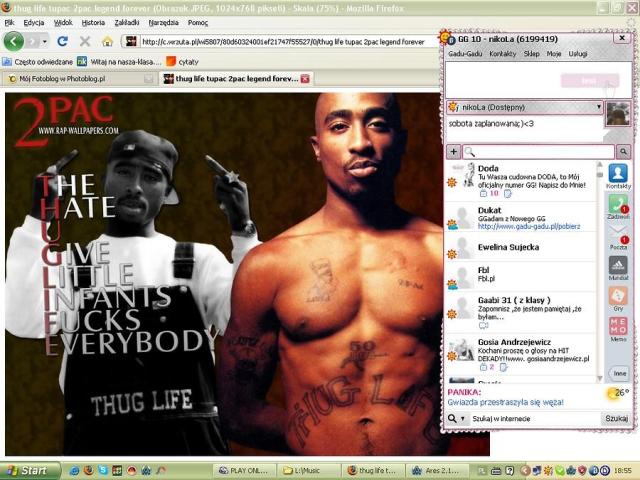
Task: Open the Historia menu
Action: [x=93, y=23]
